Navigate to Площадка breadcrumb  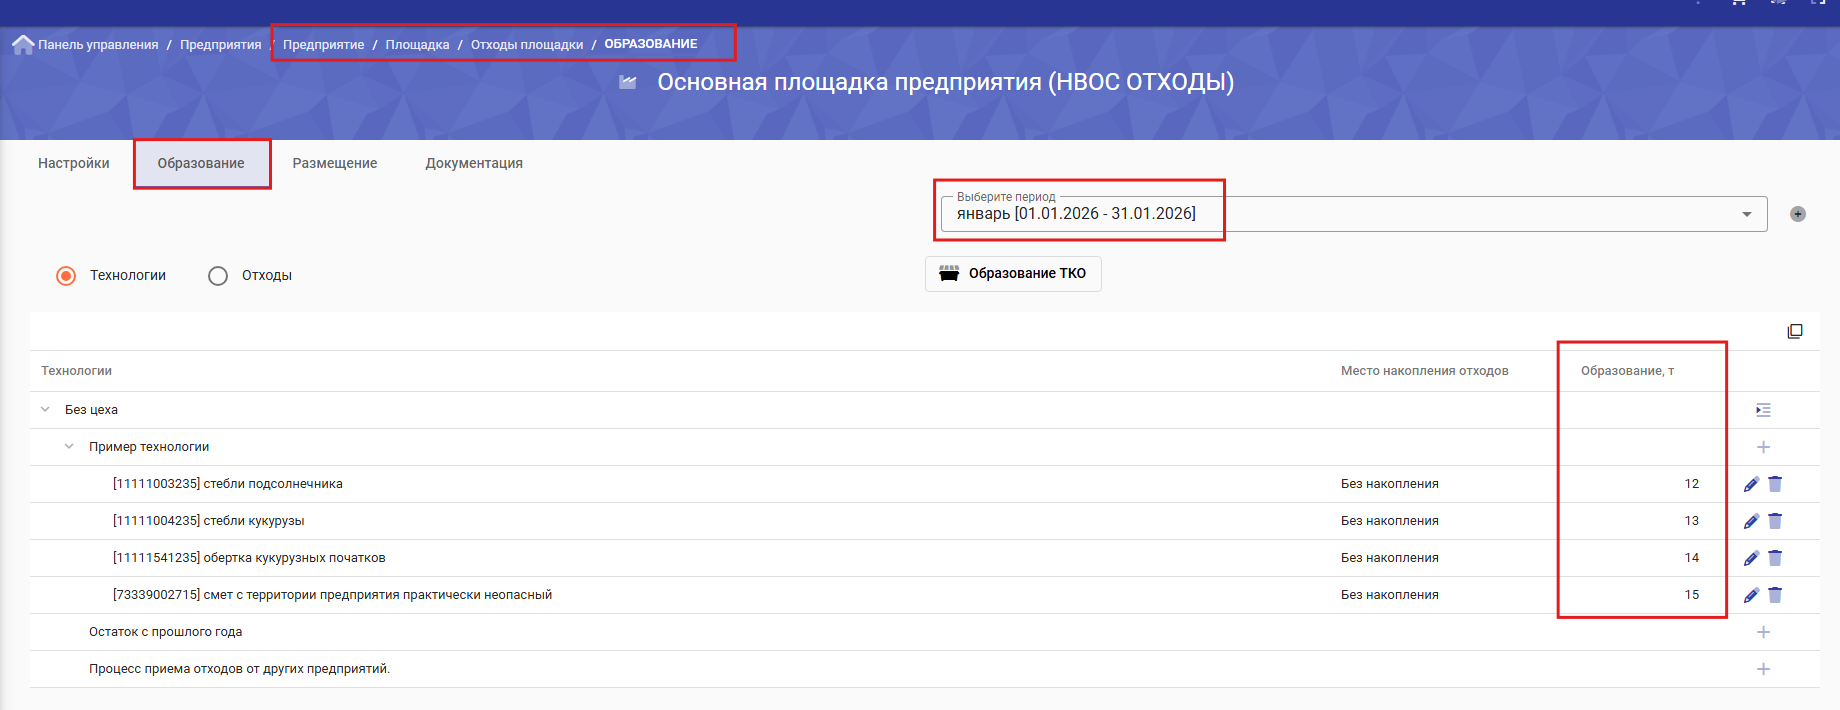pos(417,45)
